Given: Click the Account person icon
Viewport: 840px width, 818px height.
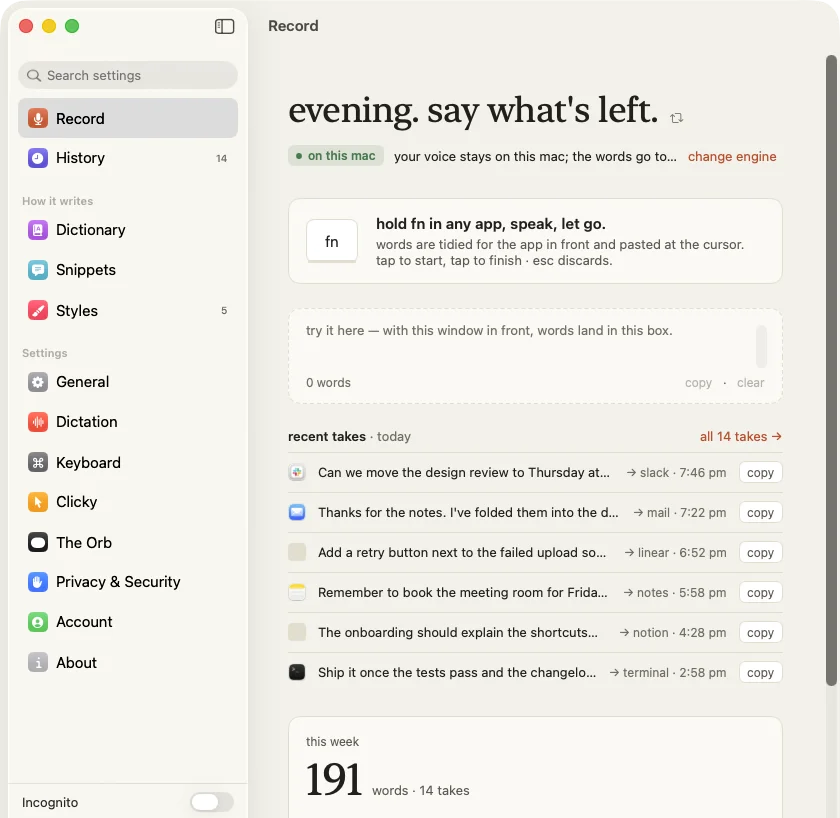Looking at the screenshot, I should point(38,622).
